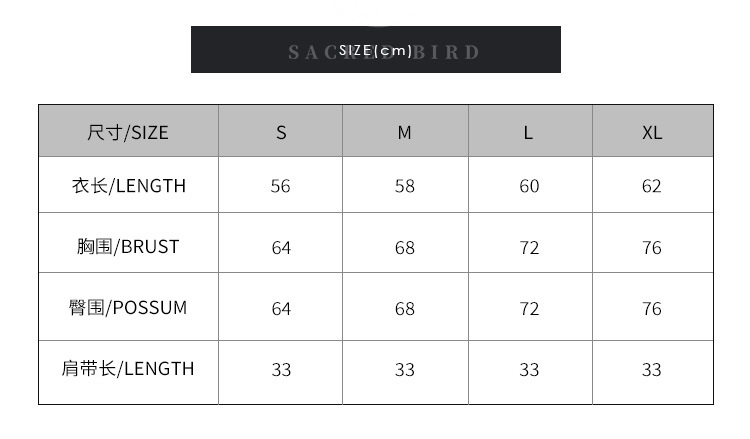
Task: Click the POSSUM value 68 for size M
Action: point(405,309)
